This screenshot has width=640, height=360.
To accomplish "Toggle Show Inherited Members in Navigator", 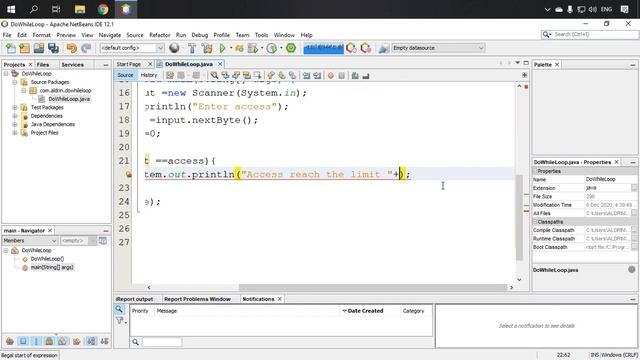I will coord(10,341).
